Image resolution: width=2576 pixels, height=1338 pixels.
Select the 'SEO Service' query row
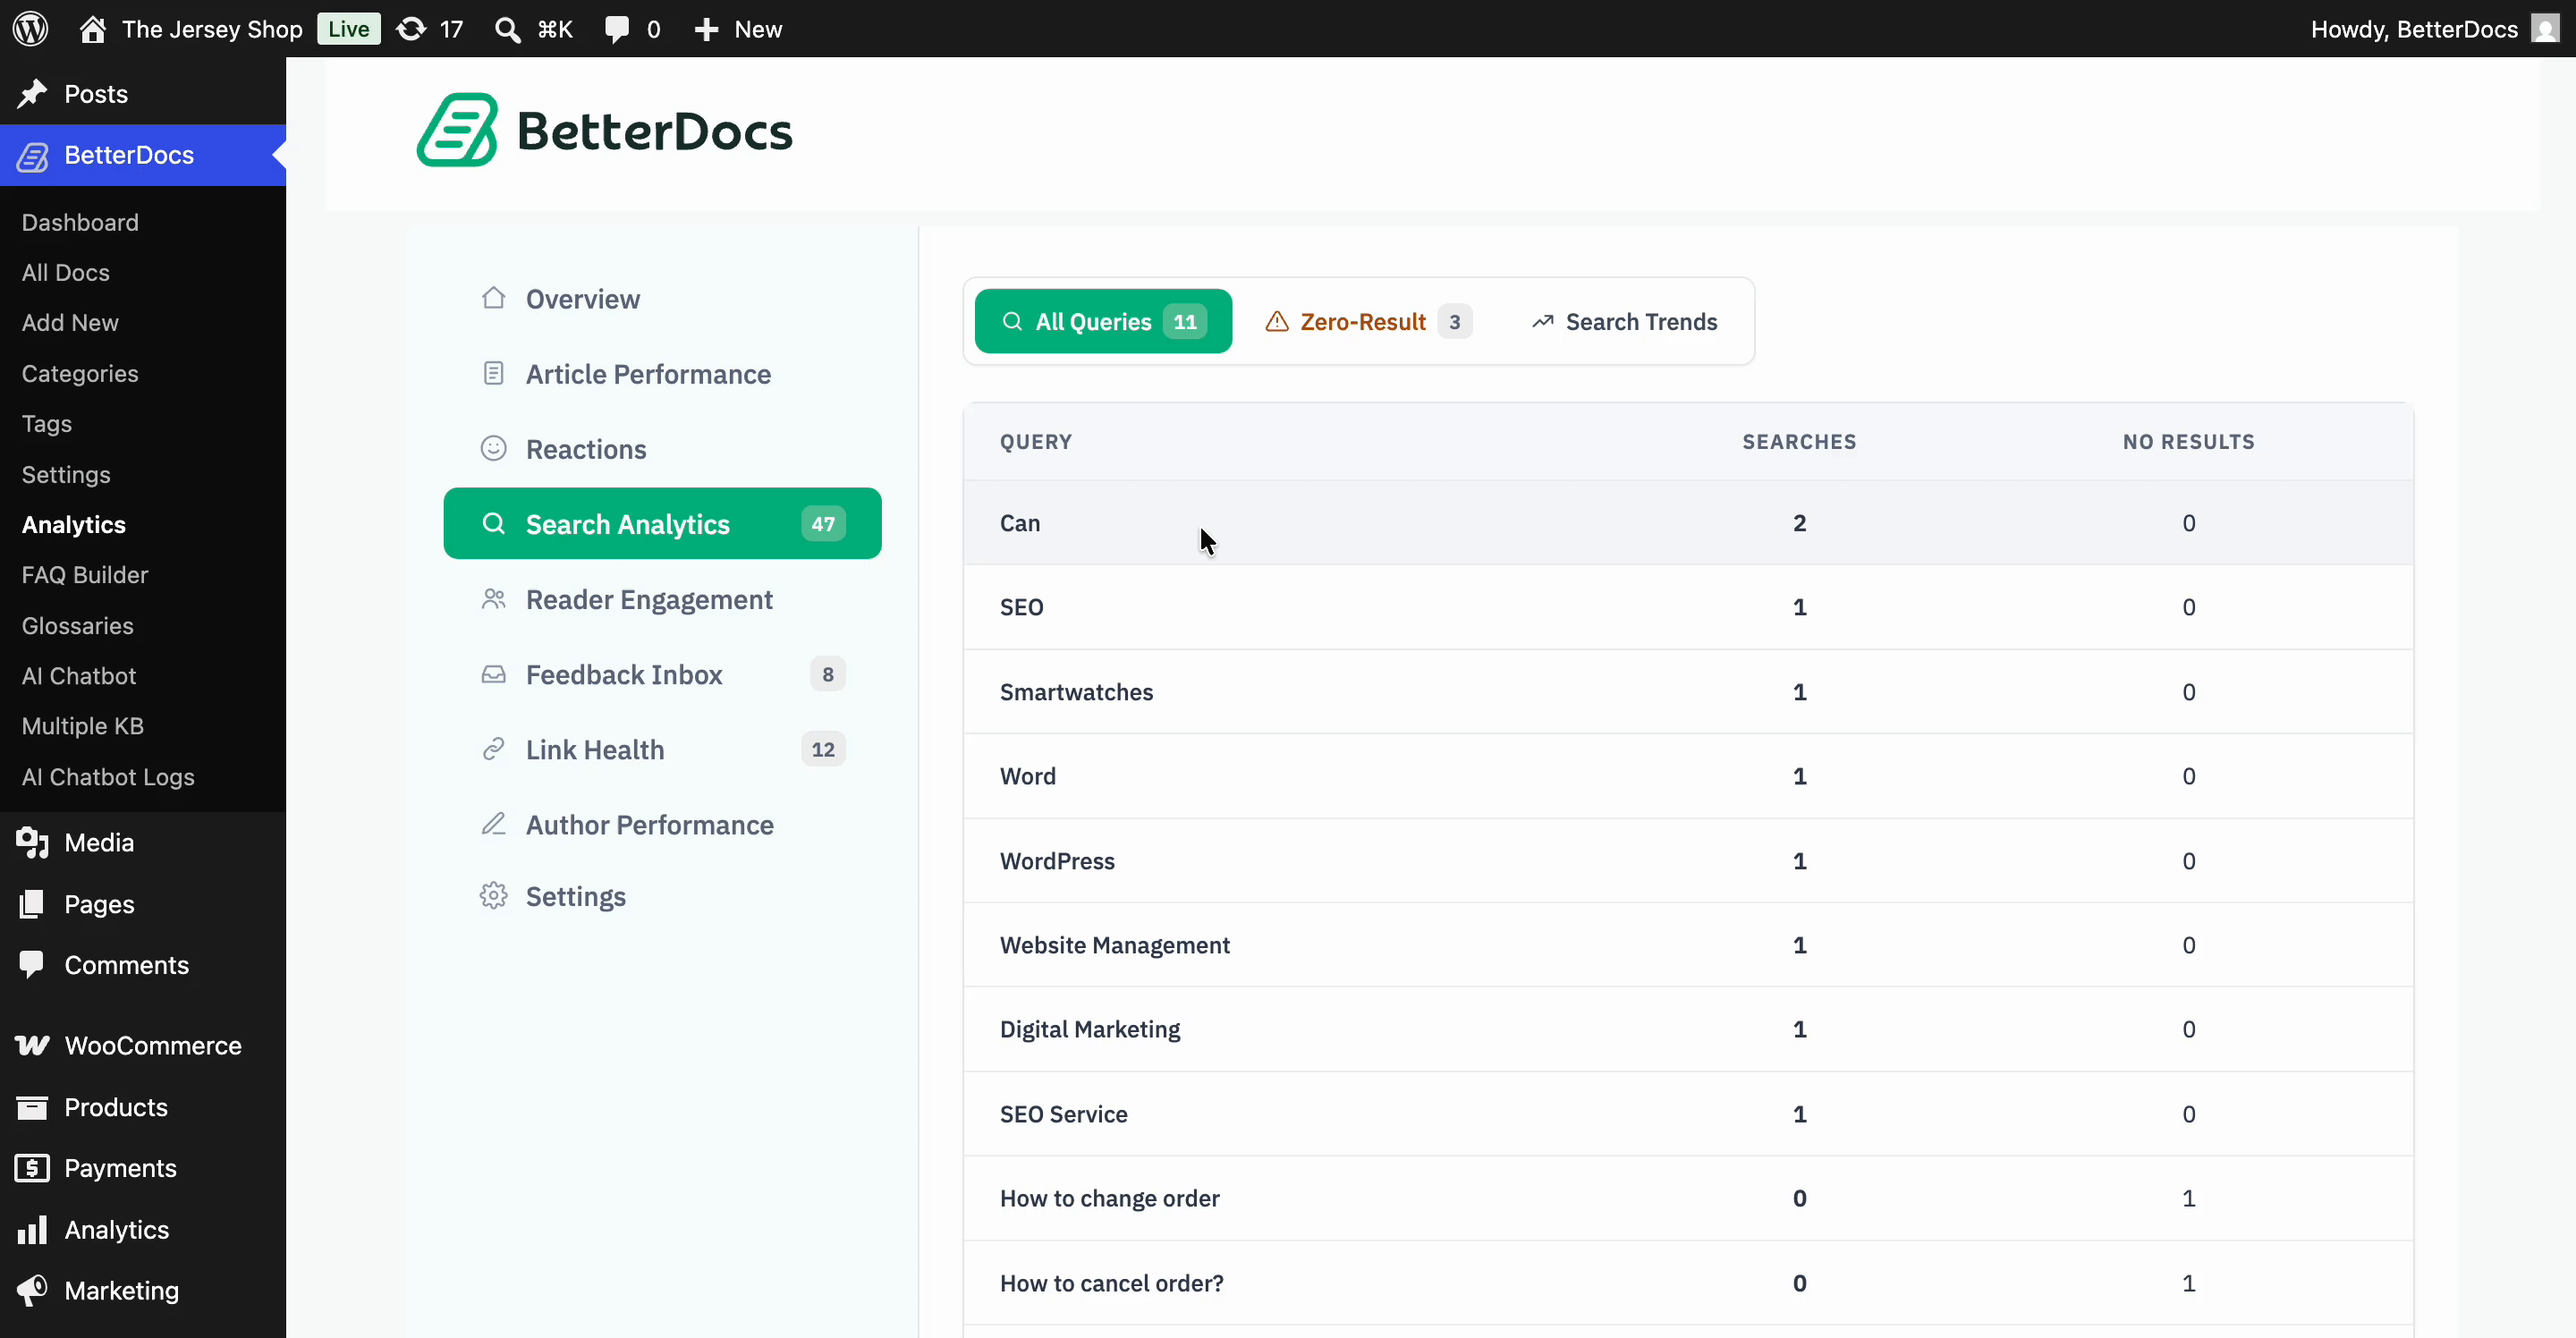1688,1114
